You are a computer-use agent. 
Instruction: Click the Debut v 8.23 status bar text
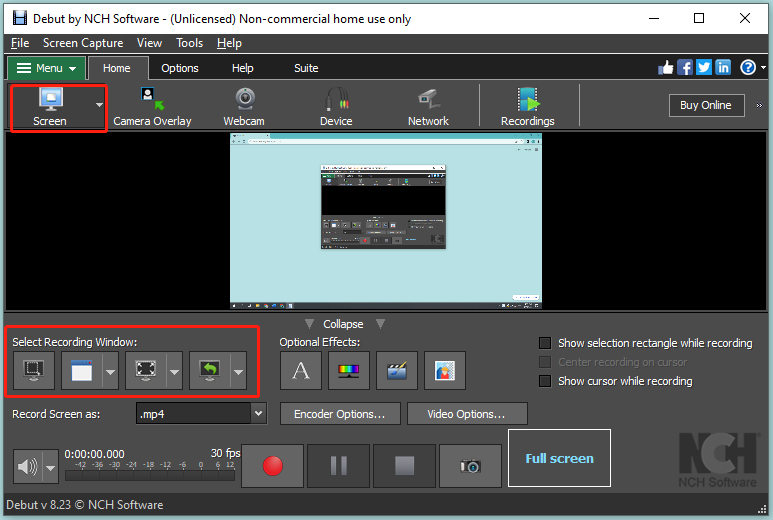click(x=85, y=505)
